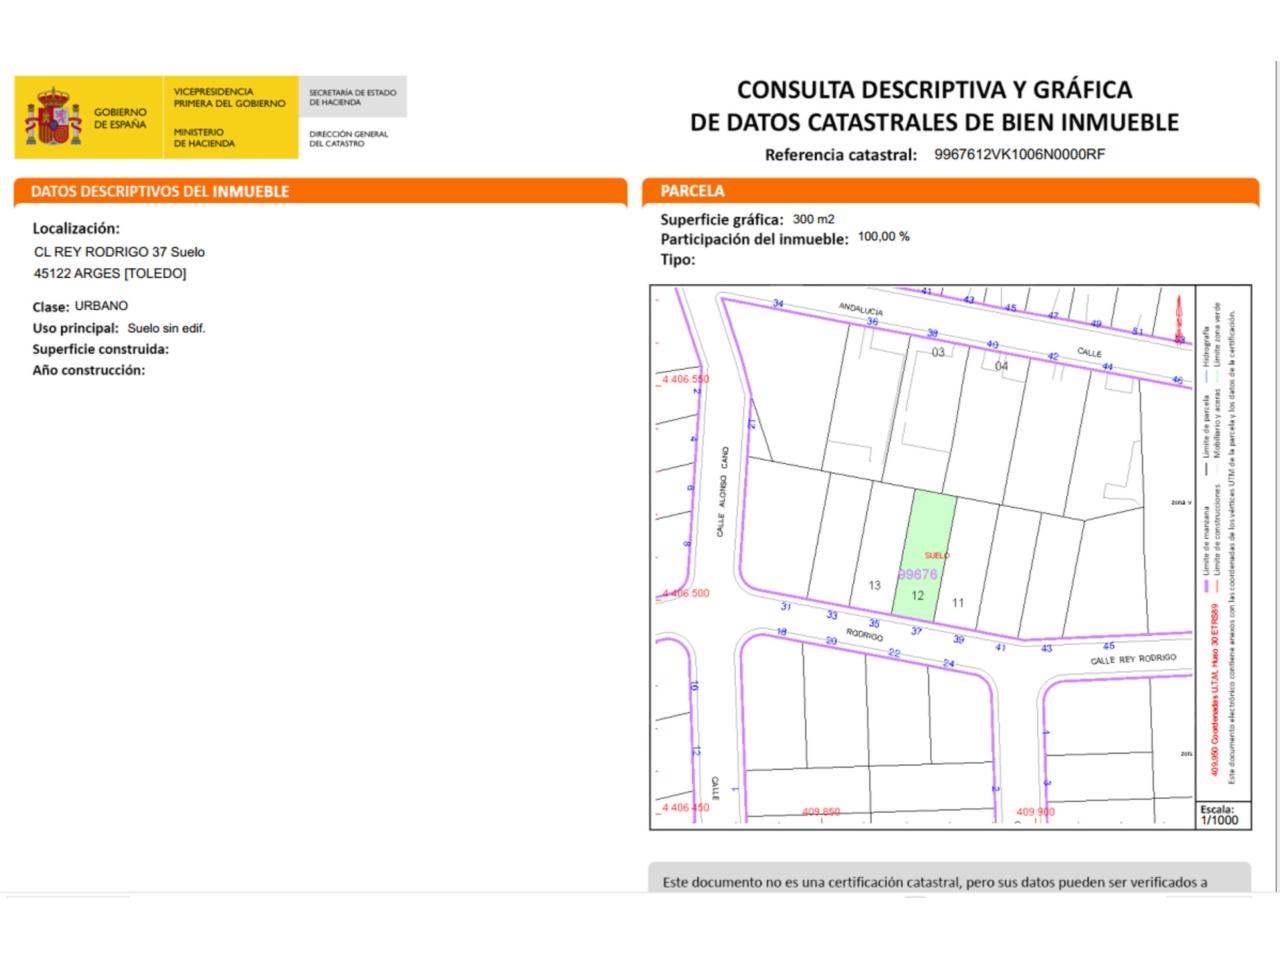Click the 300 m2 surface area value
This screenshot has width=1280, height=960.
(x=813, y=219)
